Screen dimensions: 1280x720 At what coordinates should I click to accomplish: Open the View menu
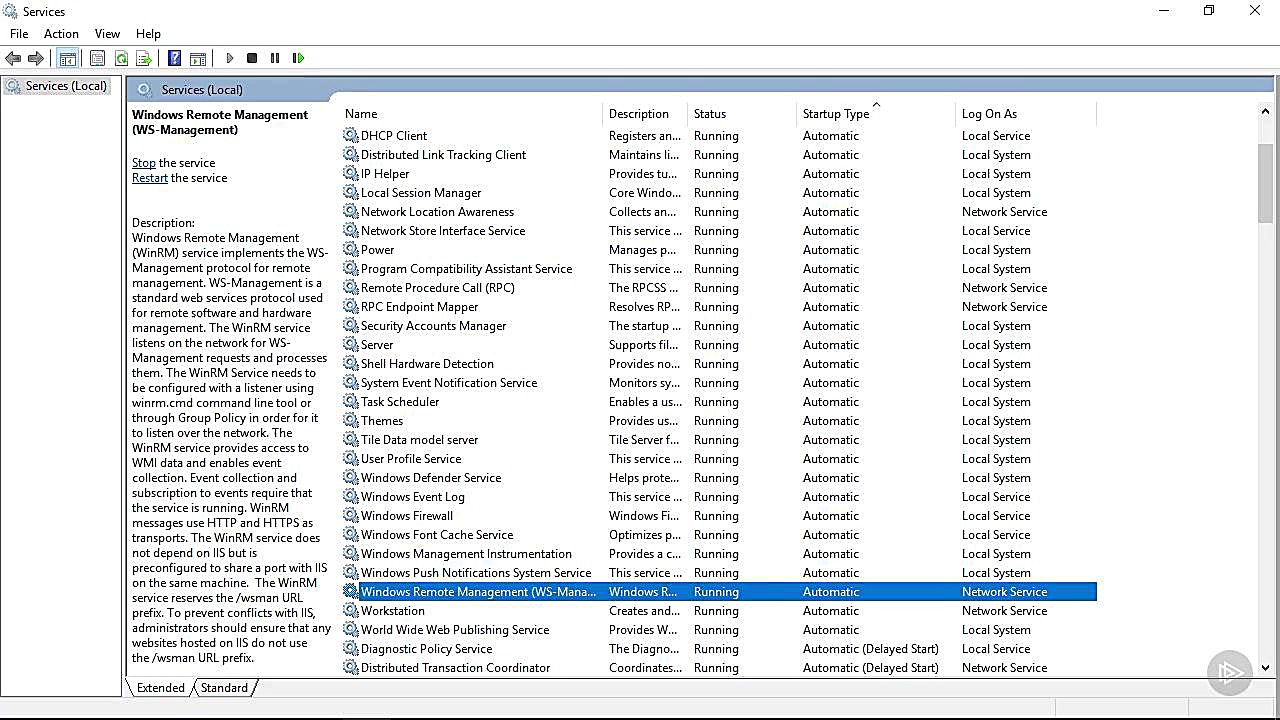point(107,33)
